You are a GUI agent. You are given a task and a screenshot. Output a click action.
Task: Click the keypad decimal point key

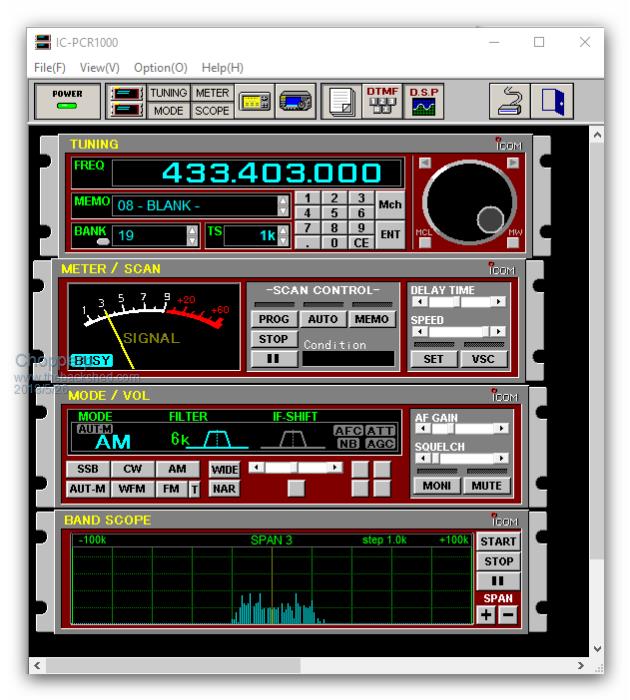point(307,242)
